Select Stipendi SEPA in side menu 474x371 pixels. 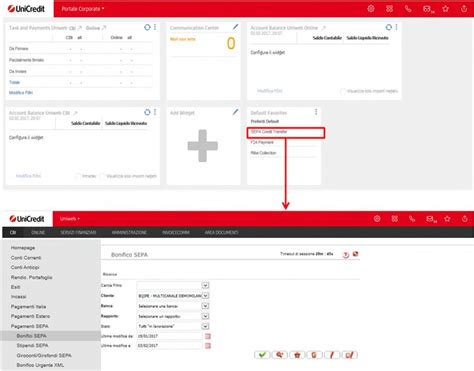[32, 346]
